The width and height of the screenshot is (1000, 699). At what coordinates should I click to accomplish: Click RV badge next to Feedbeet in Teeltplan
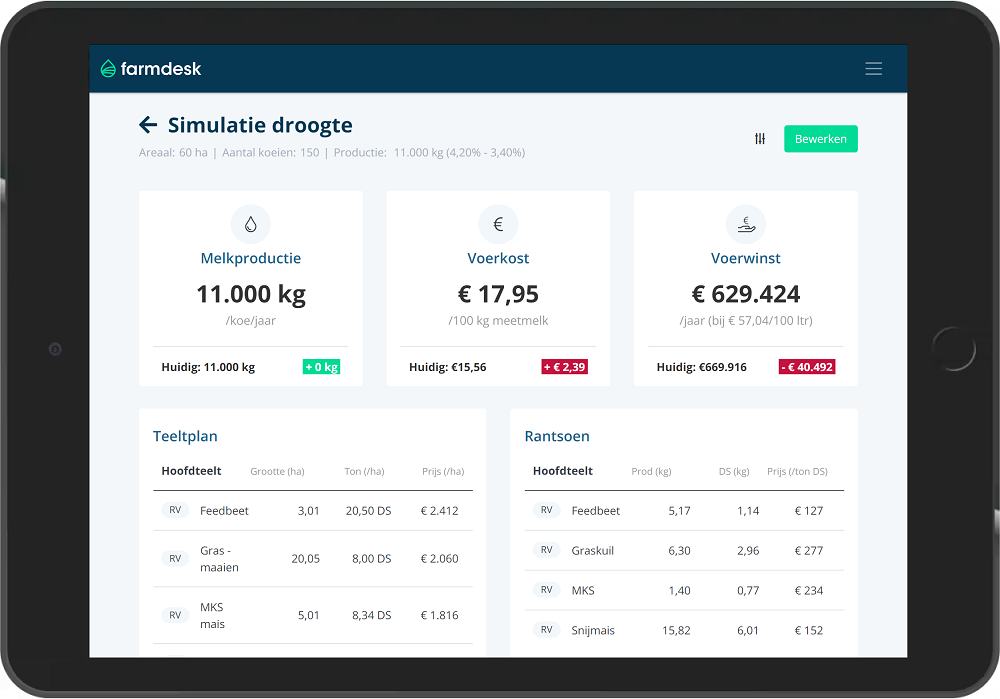click(175, 510)
